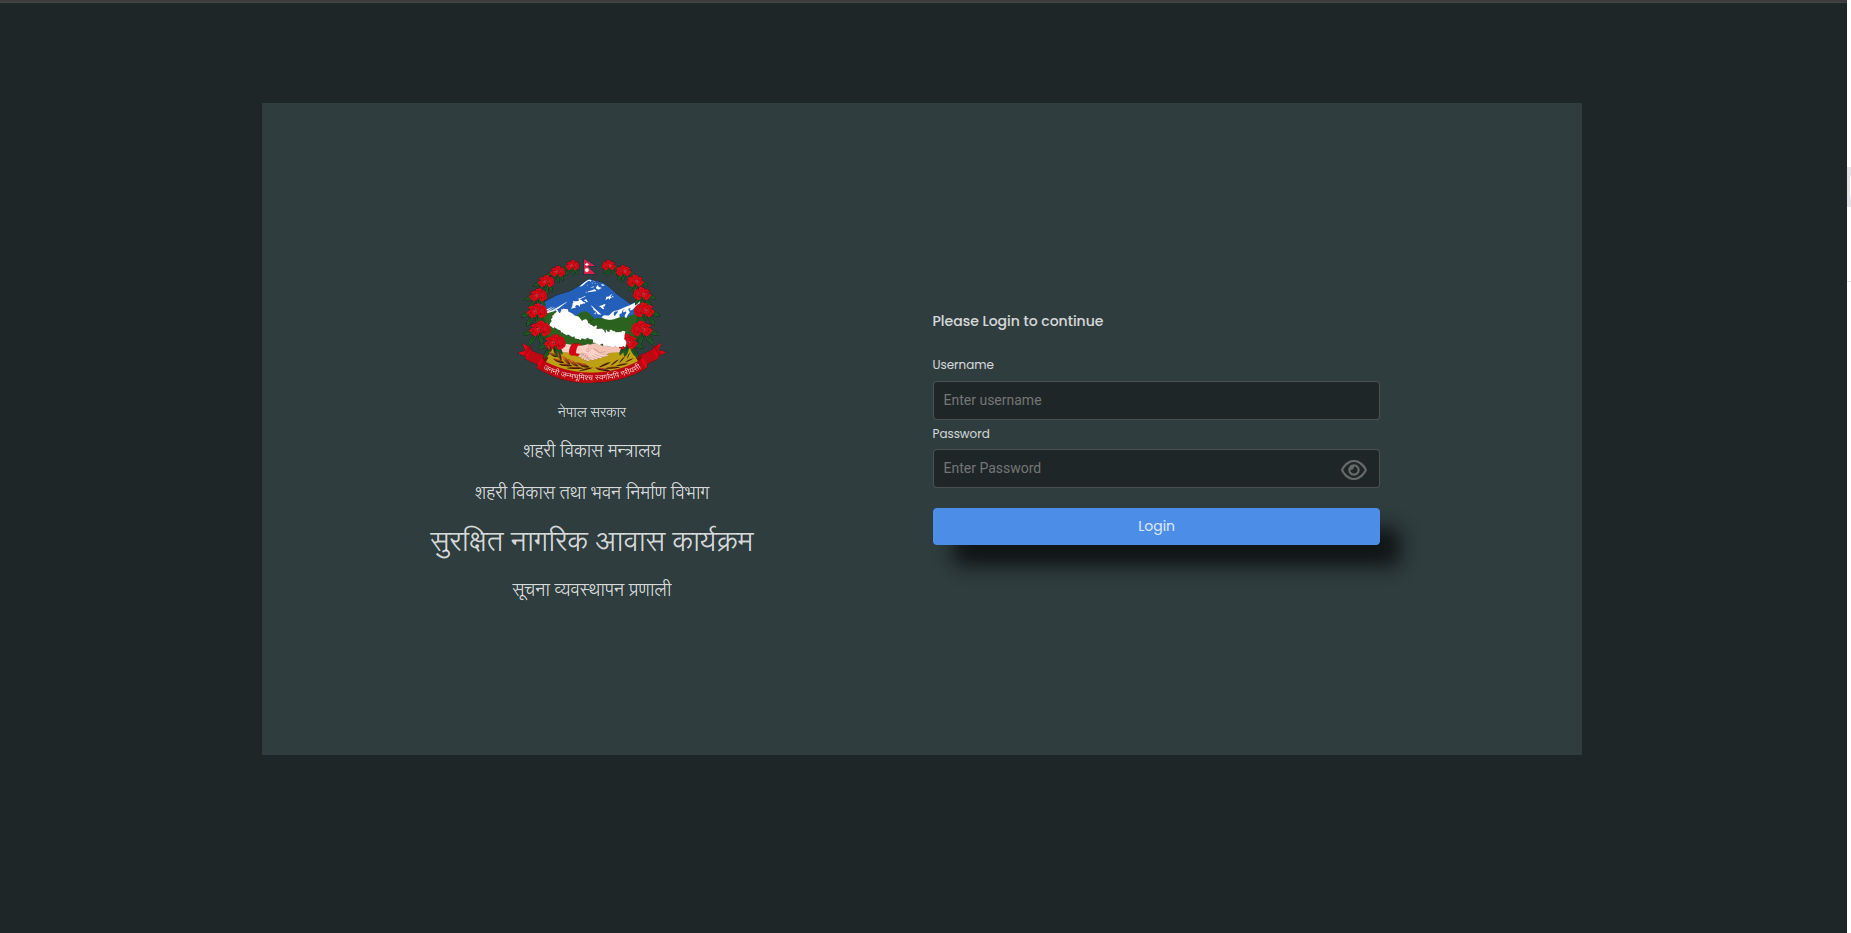
Task: Focus the Enter Password input field
Action: click(x=1135, y=468)
